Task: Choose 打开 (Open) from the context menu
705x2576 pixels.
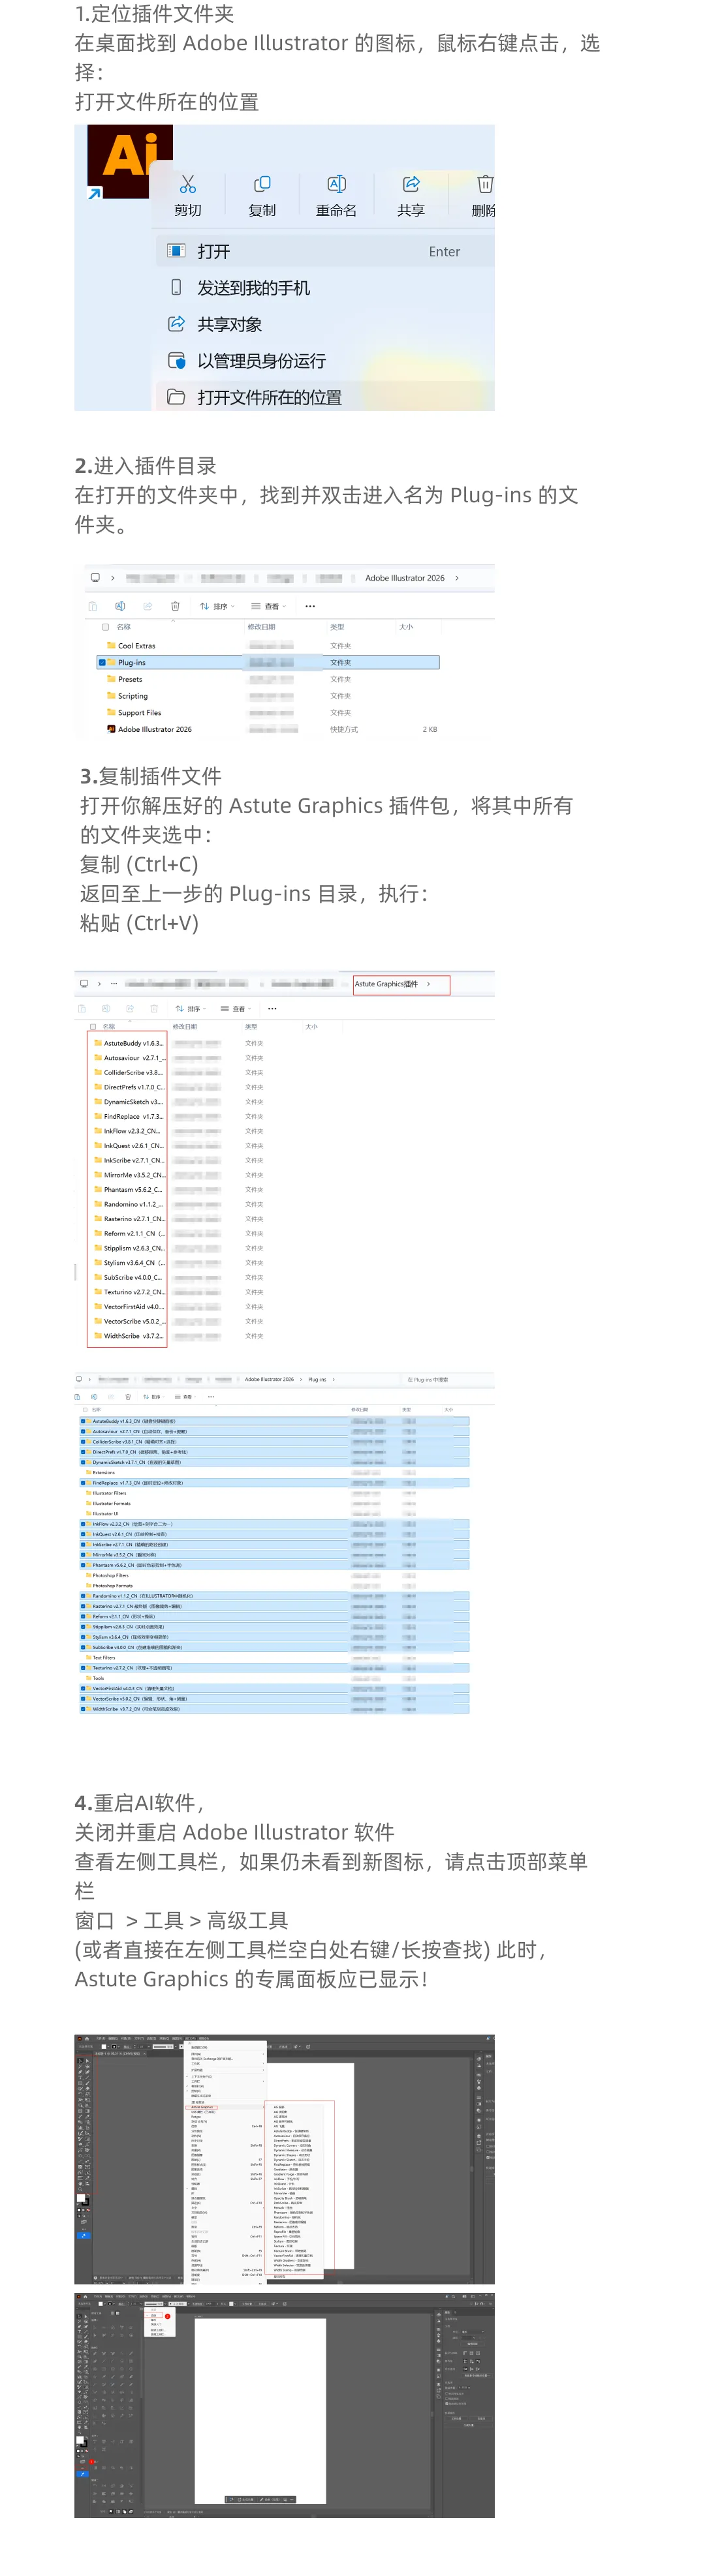Action: pos(325,251)
